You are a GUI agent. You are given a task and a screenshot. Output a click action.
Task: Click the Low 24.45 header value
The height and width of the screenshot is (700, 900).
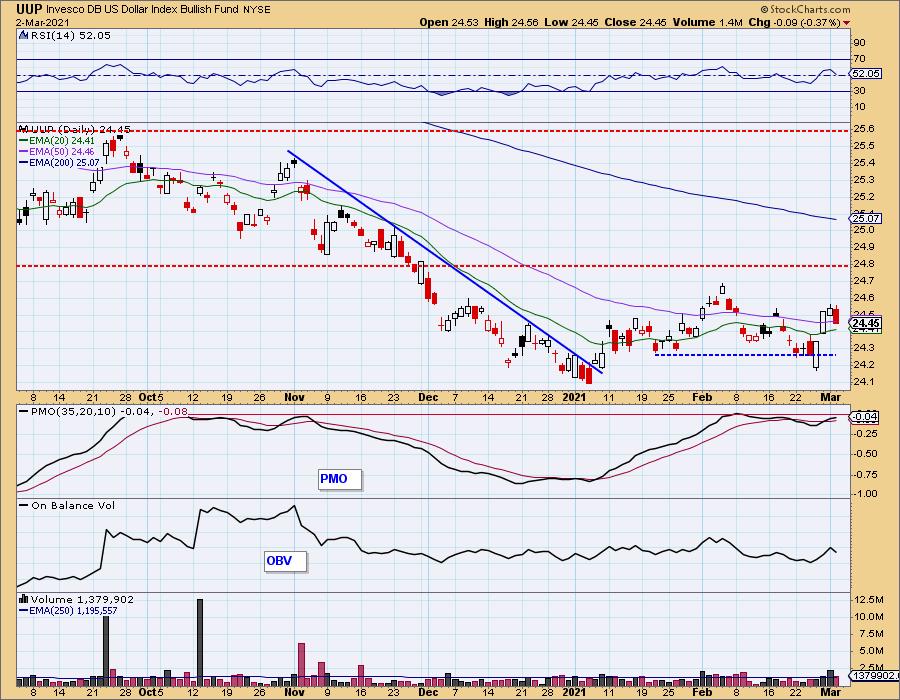571,22
